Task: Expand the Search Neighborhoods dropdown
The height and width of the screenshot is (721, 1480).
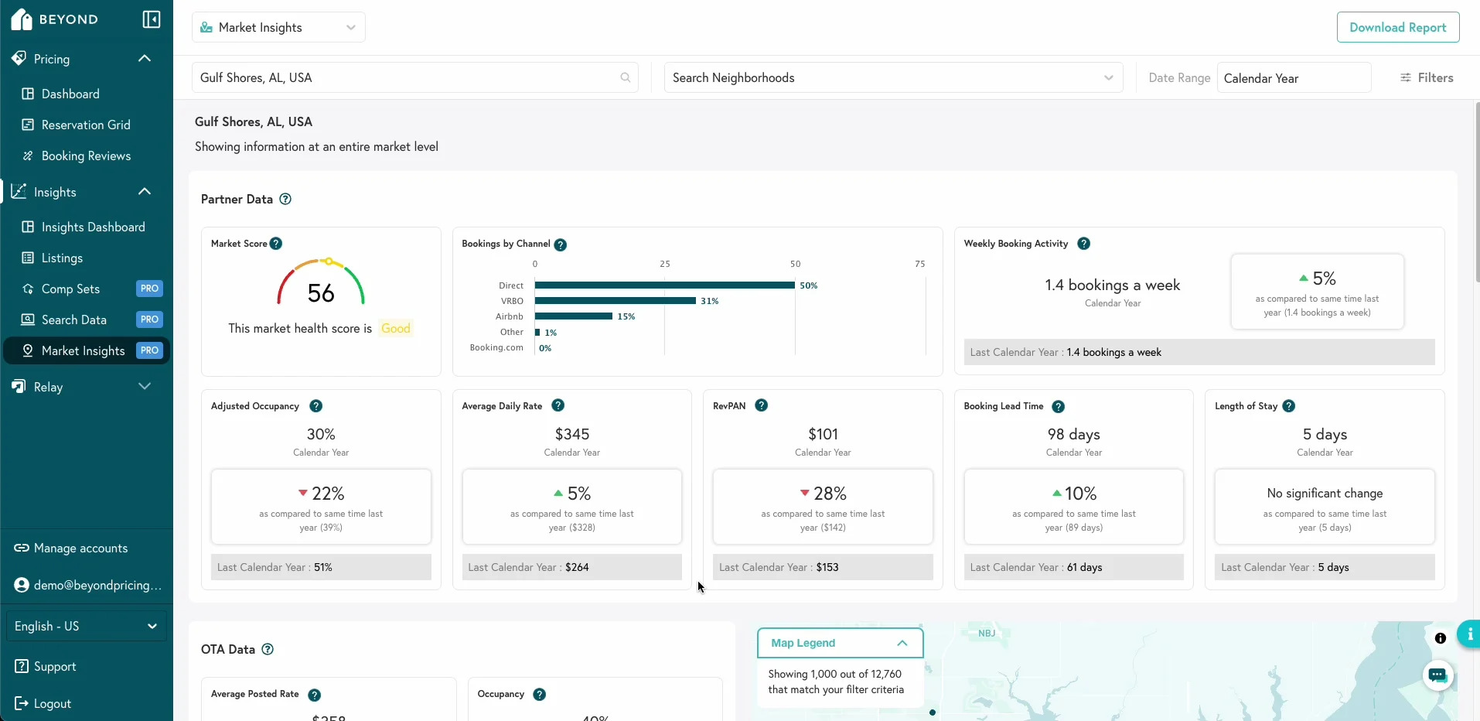Action: coord(1108,77)
